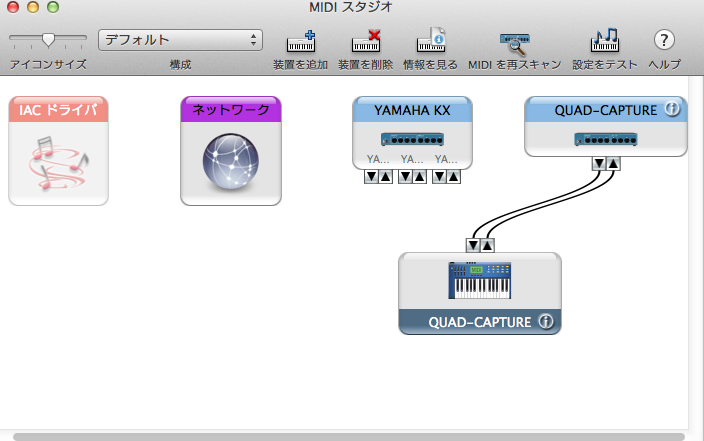Click second YAMAHA KX port input arrow
Screen dimensions: 704x441
pos(405,176)
